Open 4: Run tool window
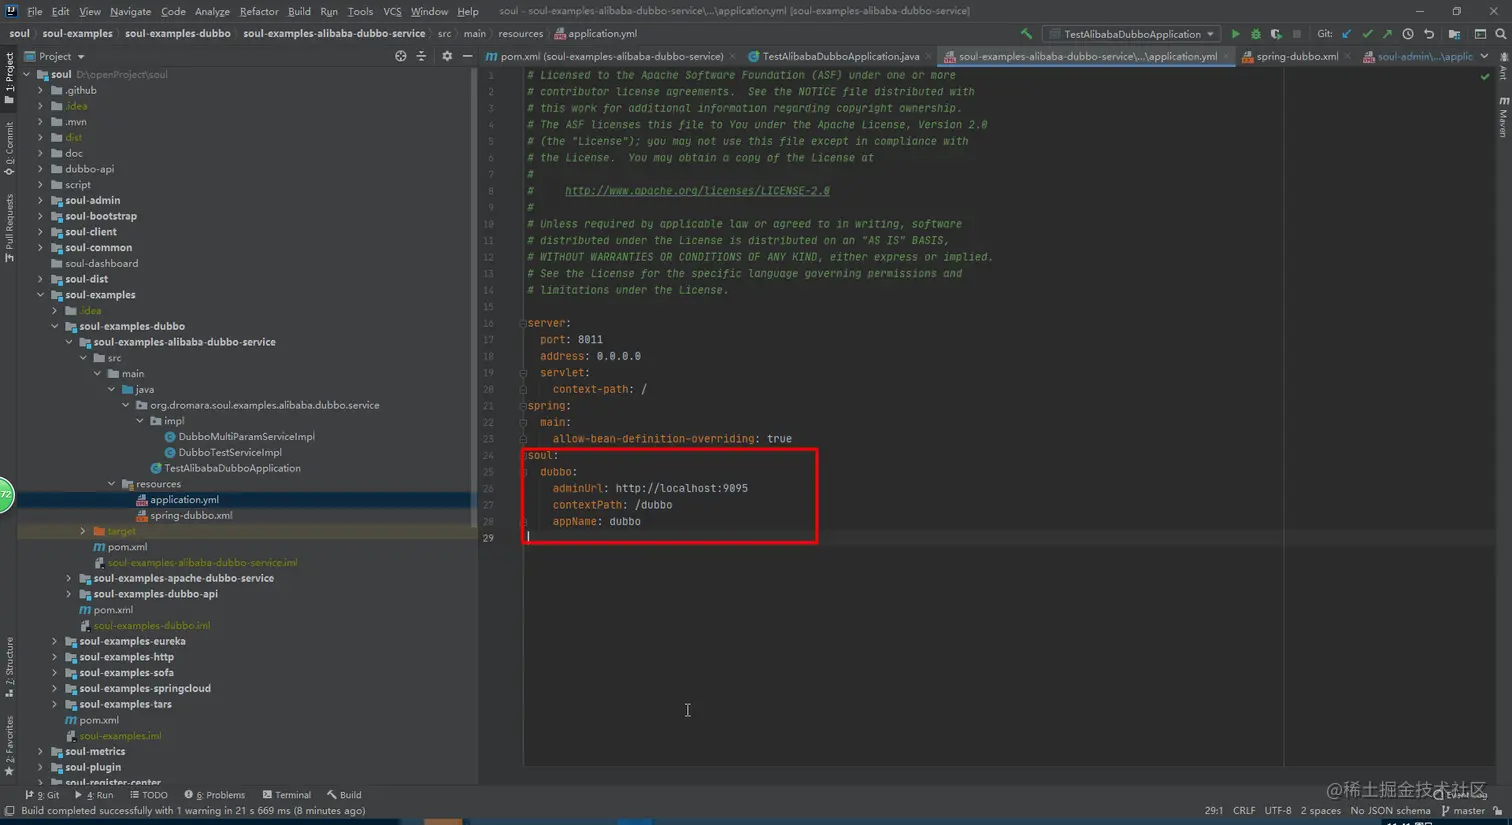This screenshot has width=1512, height=825. pos(94,795)
